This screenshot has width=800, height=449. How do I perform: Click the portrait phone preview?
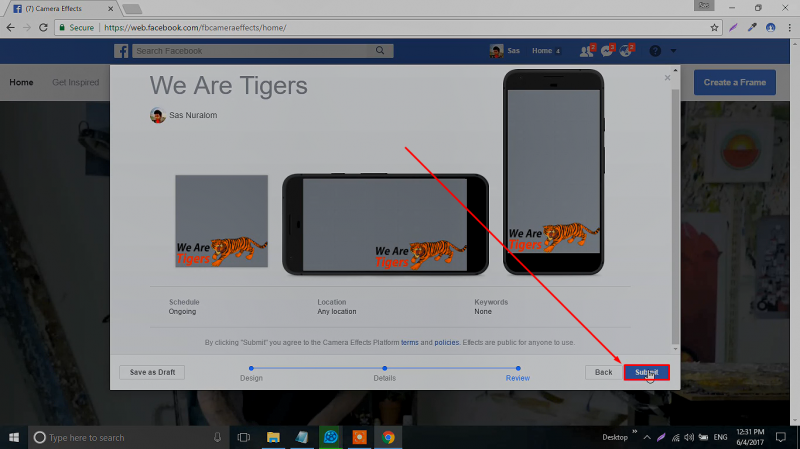click(x=554, y=172)
